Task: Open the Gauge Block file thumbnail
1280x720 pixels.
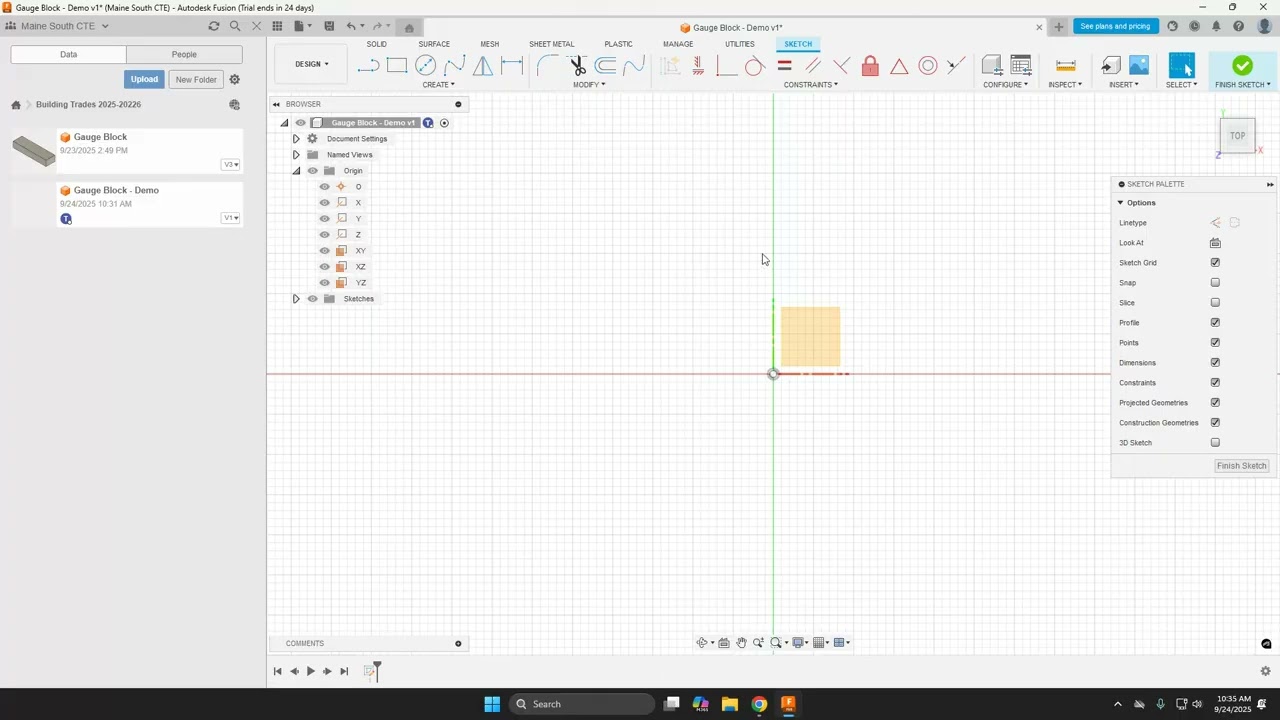Action: [34, 151]
